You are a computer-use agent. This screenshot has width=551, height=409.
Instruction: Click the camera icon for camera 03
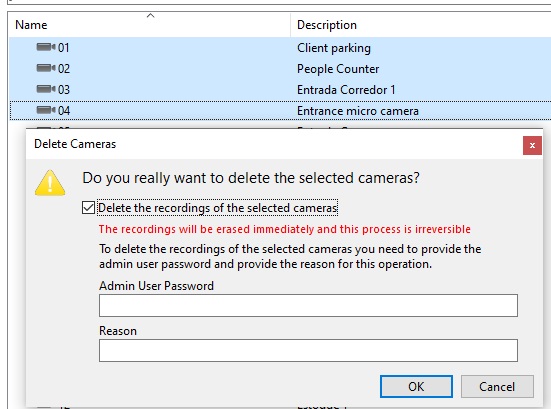[46, 89]
